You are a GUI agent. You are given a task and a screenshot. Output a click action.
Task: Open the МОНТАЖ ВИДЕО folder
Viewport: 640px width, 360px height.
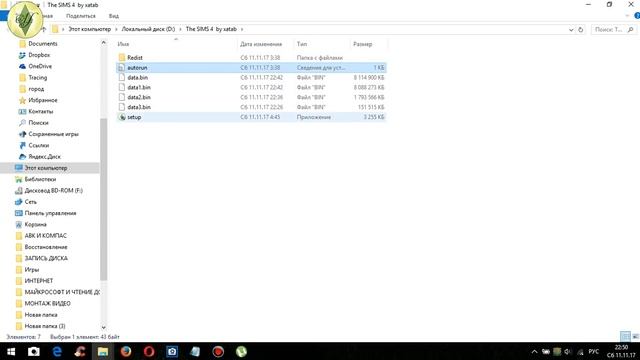(47, 304)
